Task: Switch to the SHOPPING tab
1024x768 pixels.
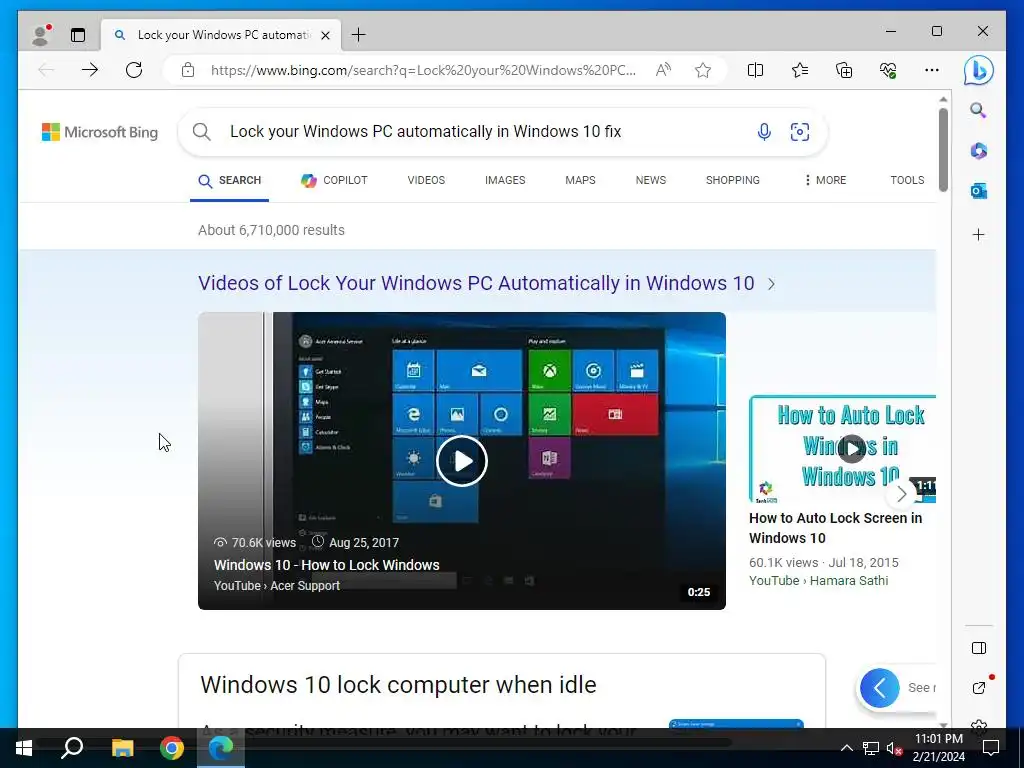Action: [x=732, y=180]
